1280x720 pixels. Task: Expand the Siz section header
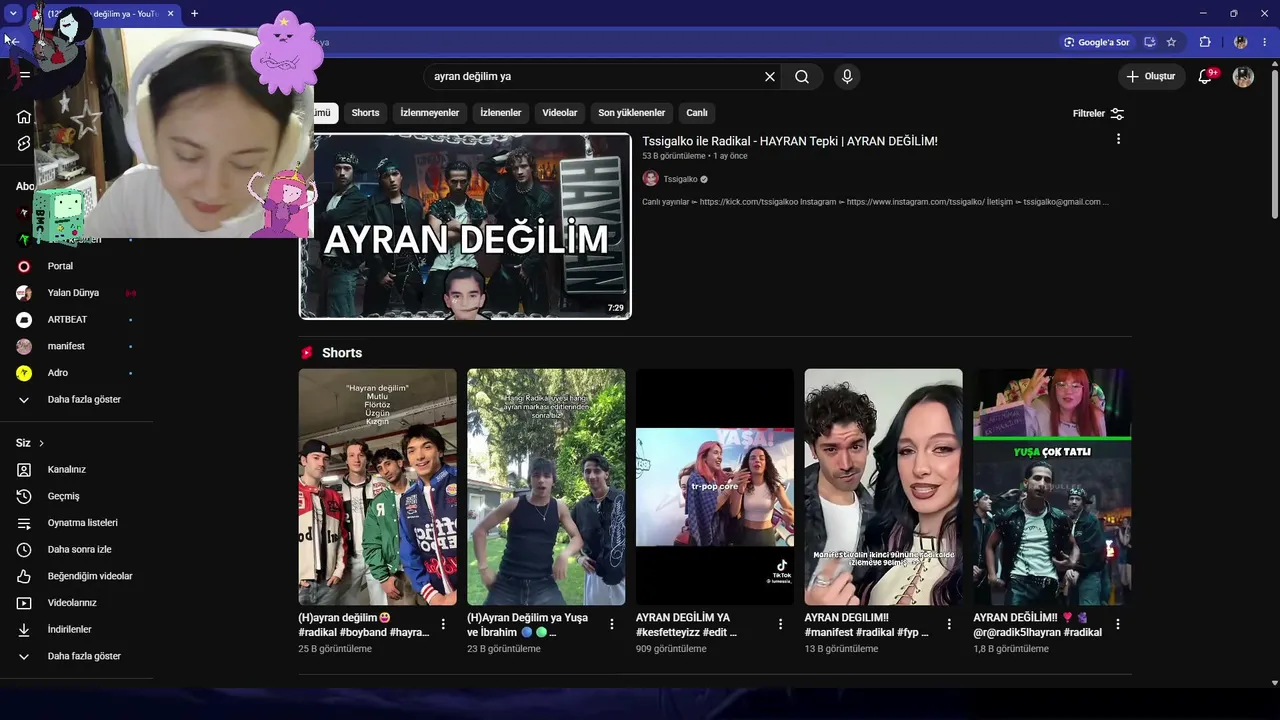click(x=30, y=443)
